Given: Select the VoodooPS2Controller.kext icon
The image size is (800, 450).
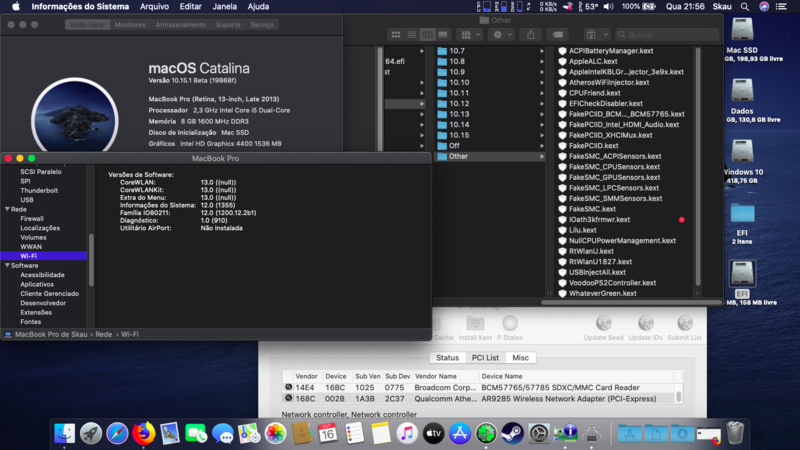Looking at the screenshot, I should click(562, 283).
